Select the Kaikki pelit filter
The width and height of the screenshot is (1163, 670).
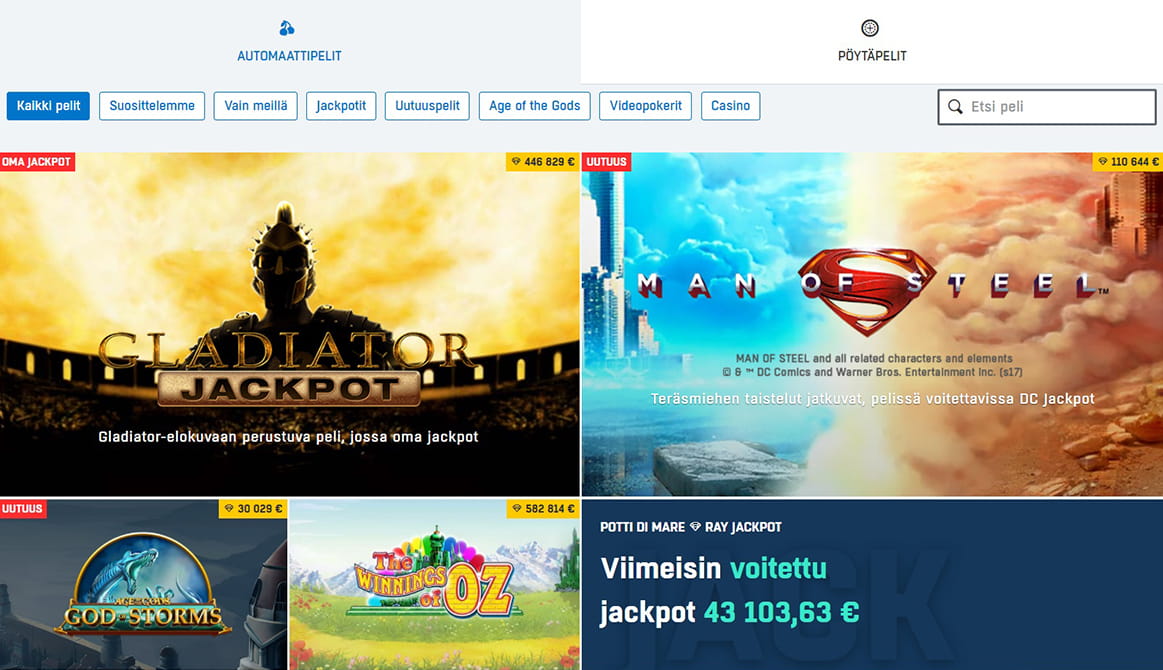48,106
